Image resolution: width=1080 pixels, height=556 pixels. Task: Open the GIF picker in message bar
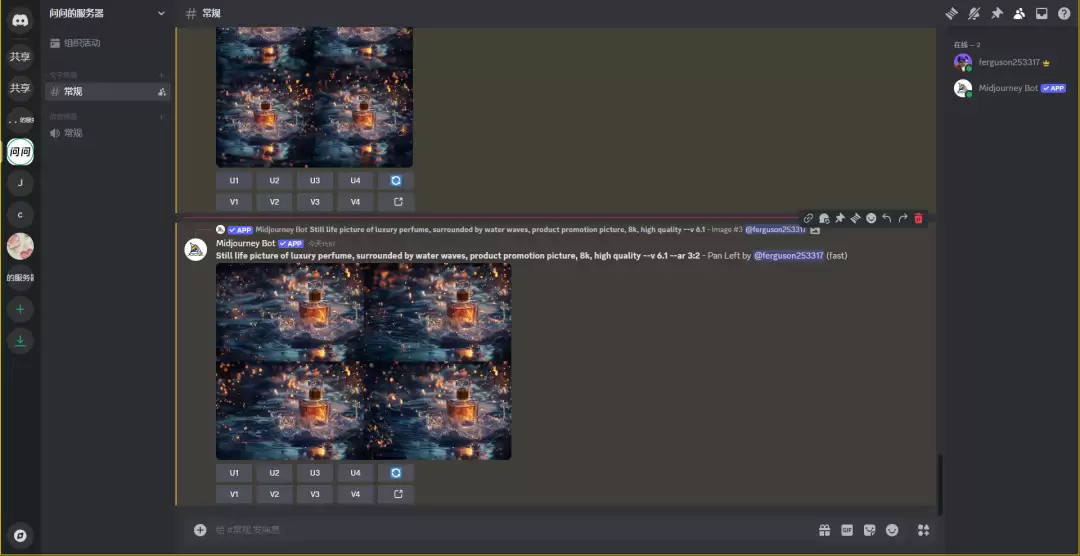point(847,530)
